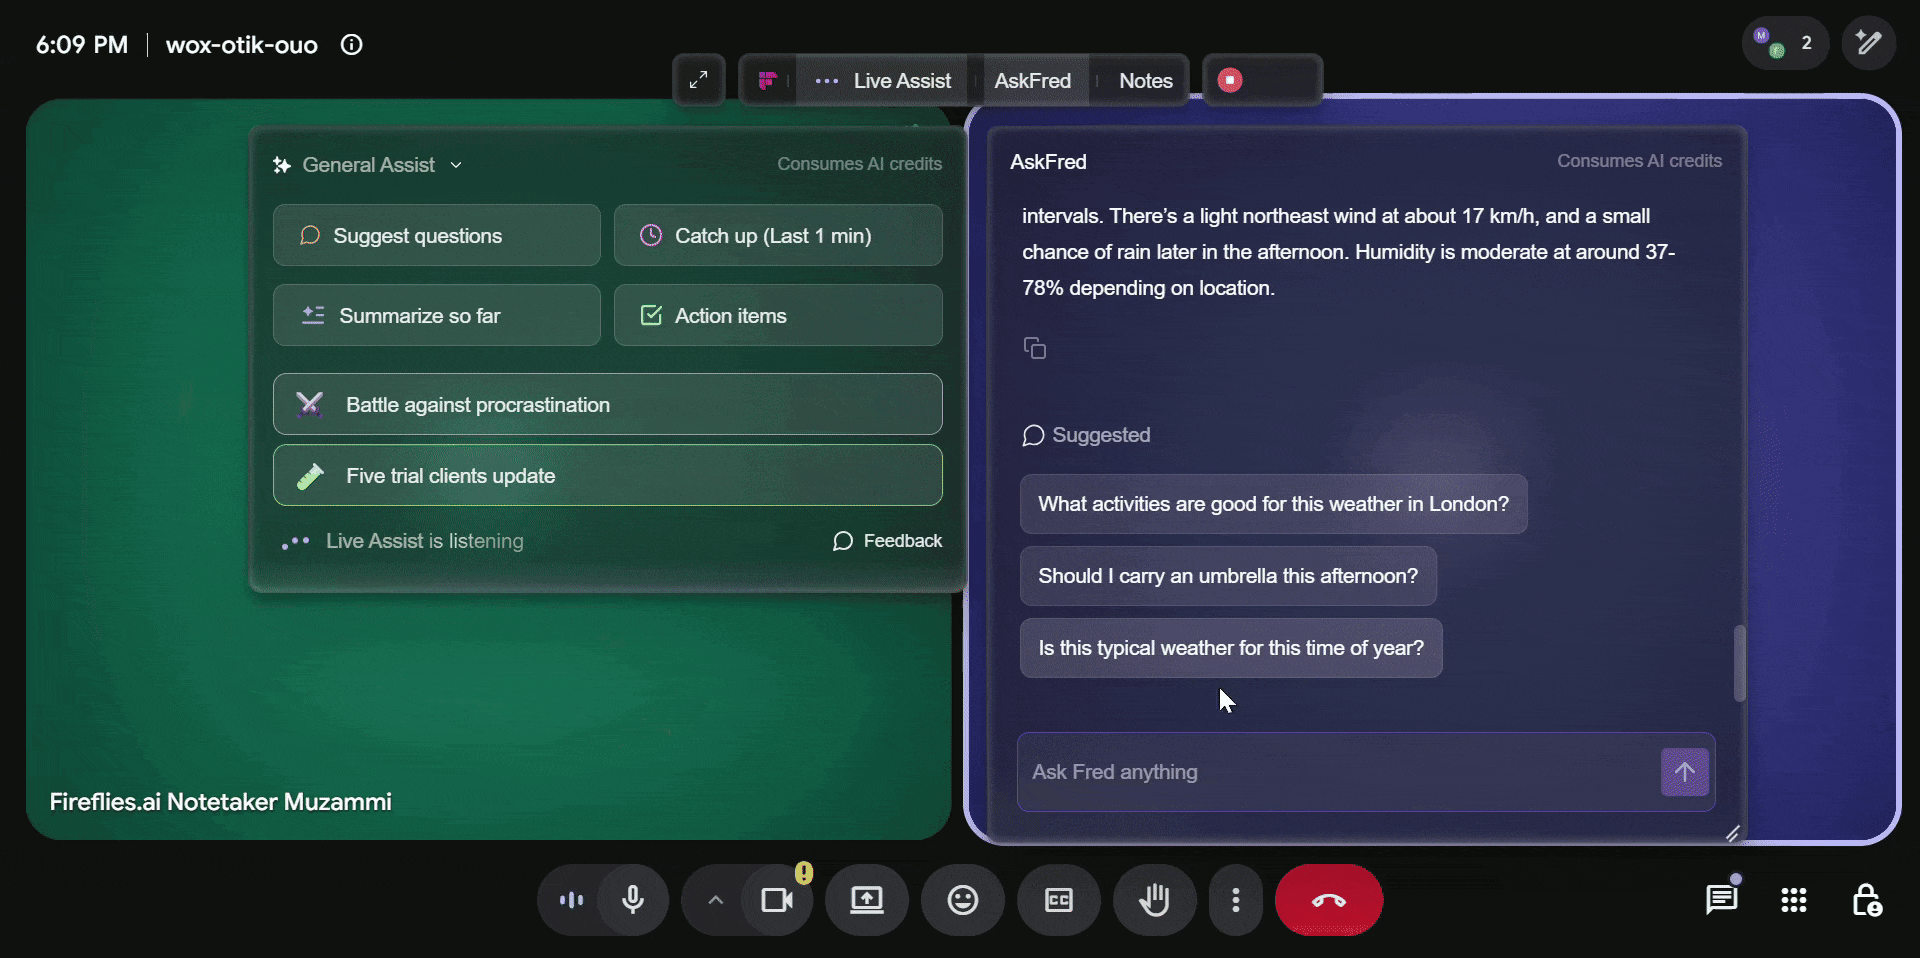Toggle closed captions
The width and height of the screenshot is (1920, 958).
point(1059,900)
